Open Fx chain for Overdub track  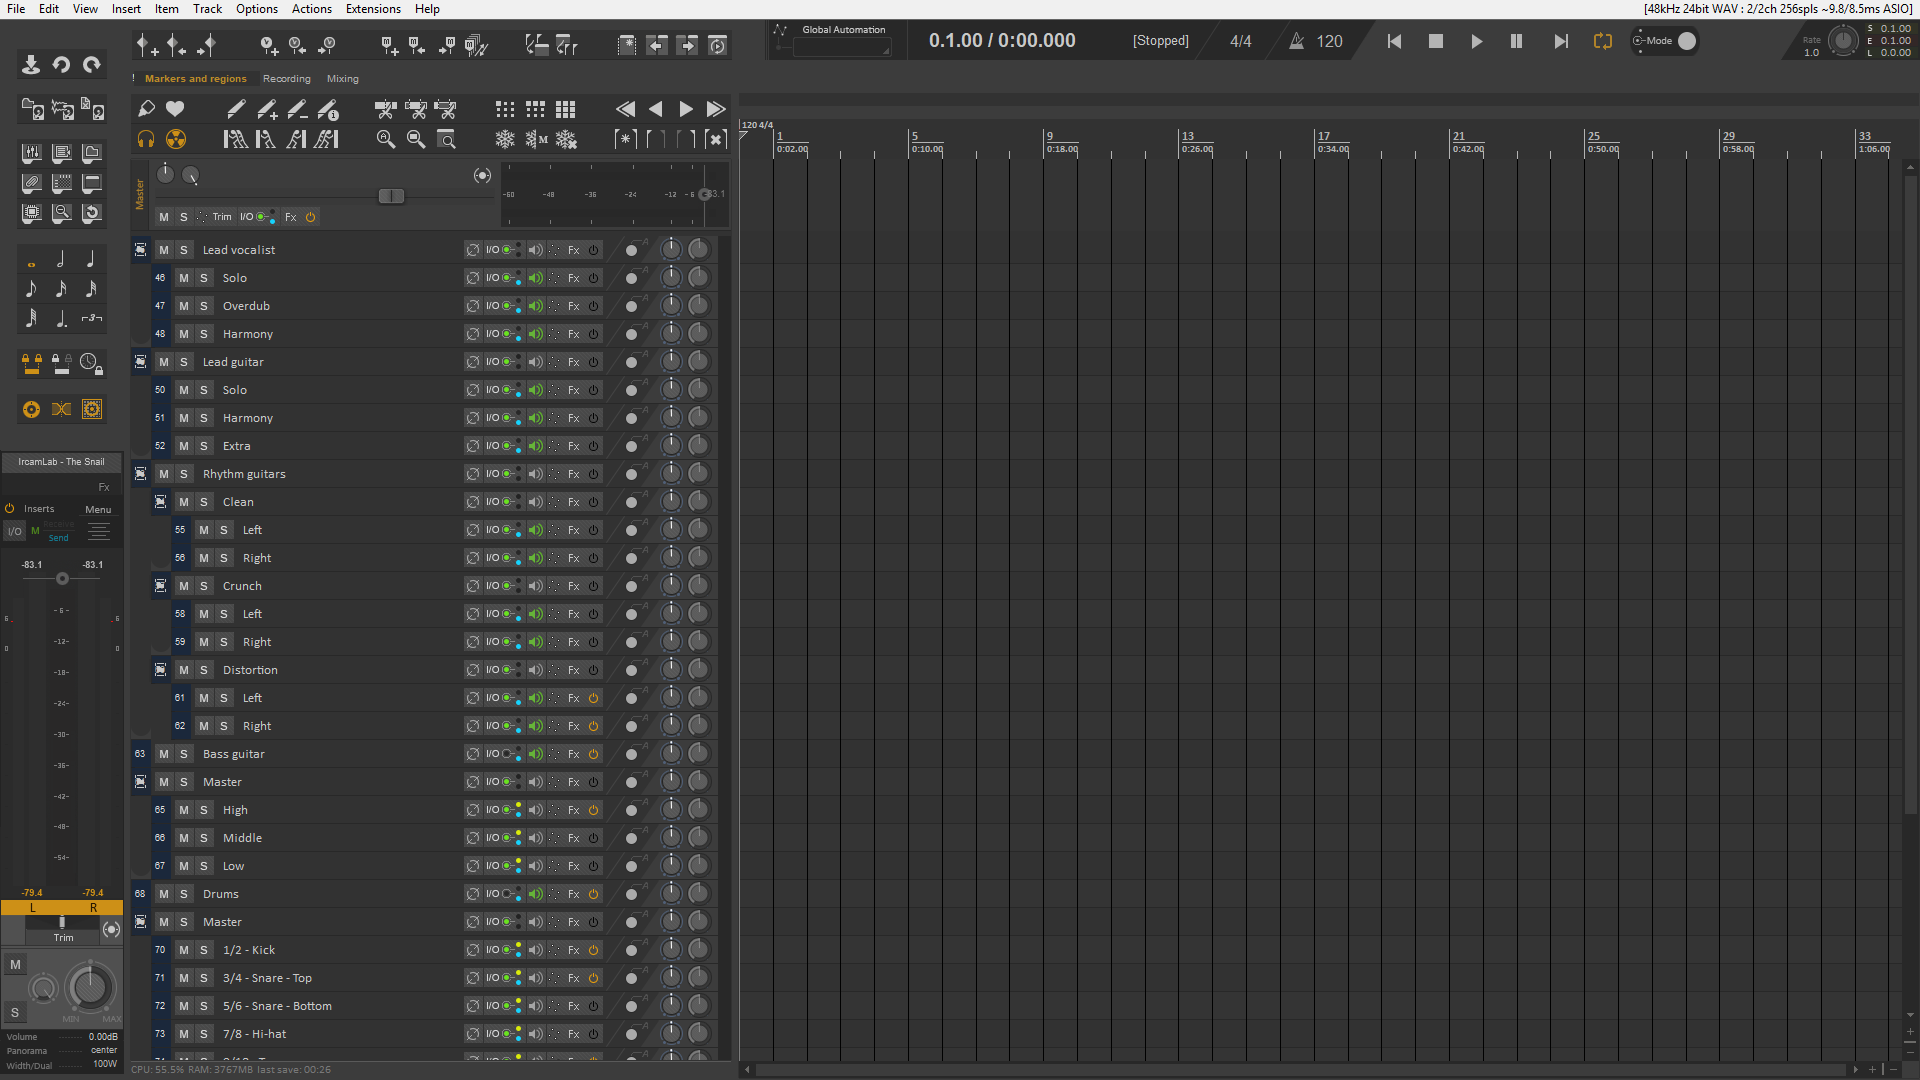pos(574,306)
